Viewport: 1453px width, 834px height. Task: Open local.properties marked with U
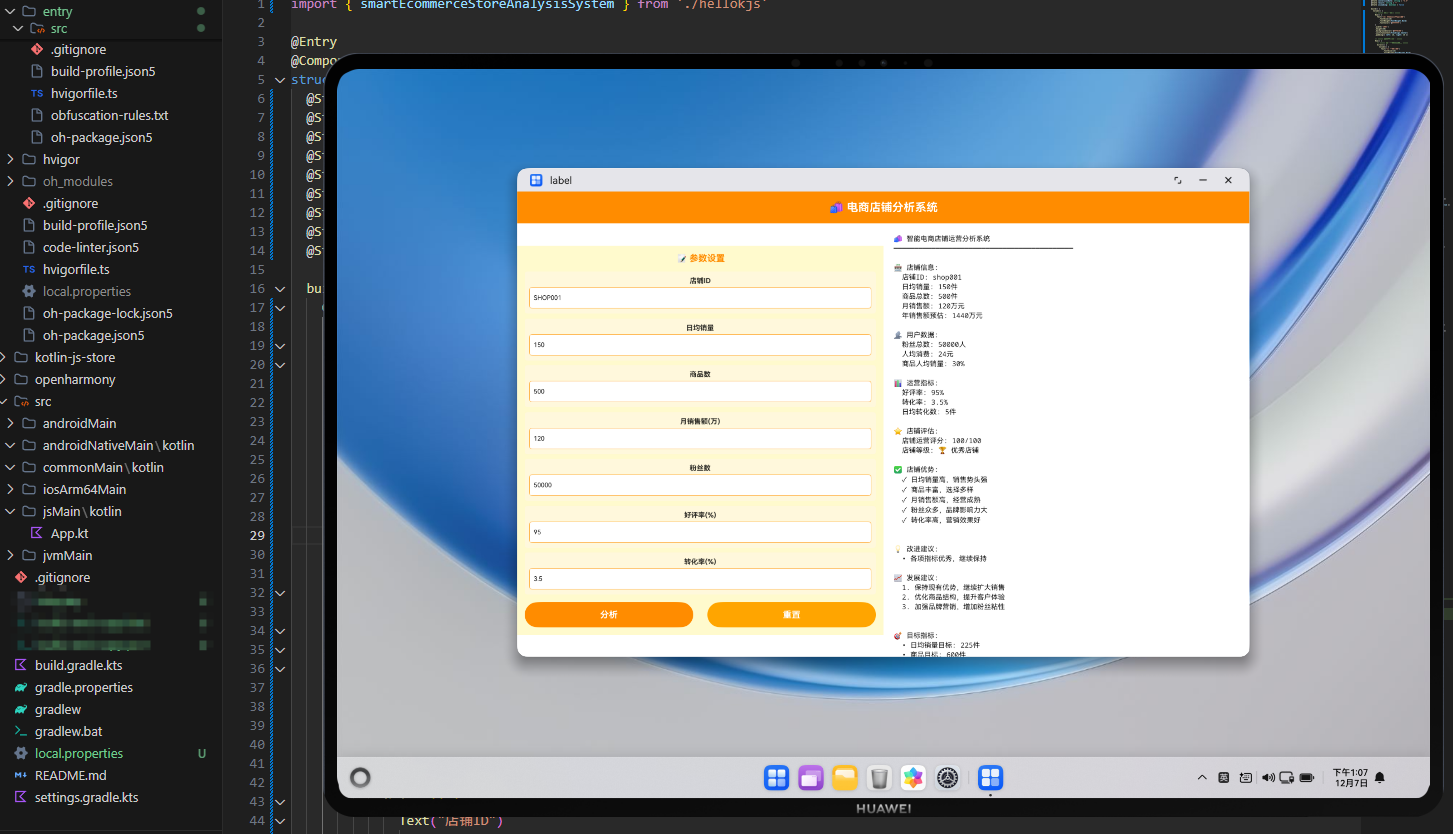pos(79,753)
